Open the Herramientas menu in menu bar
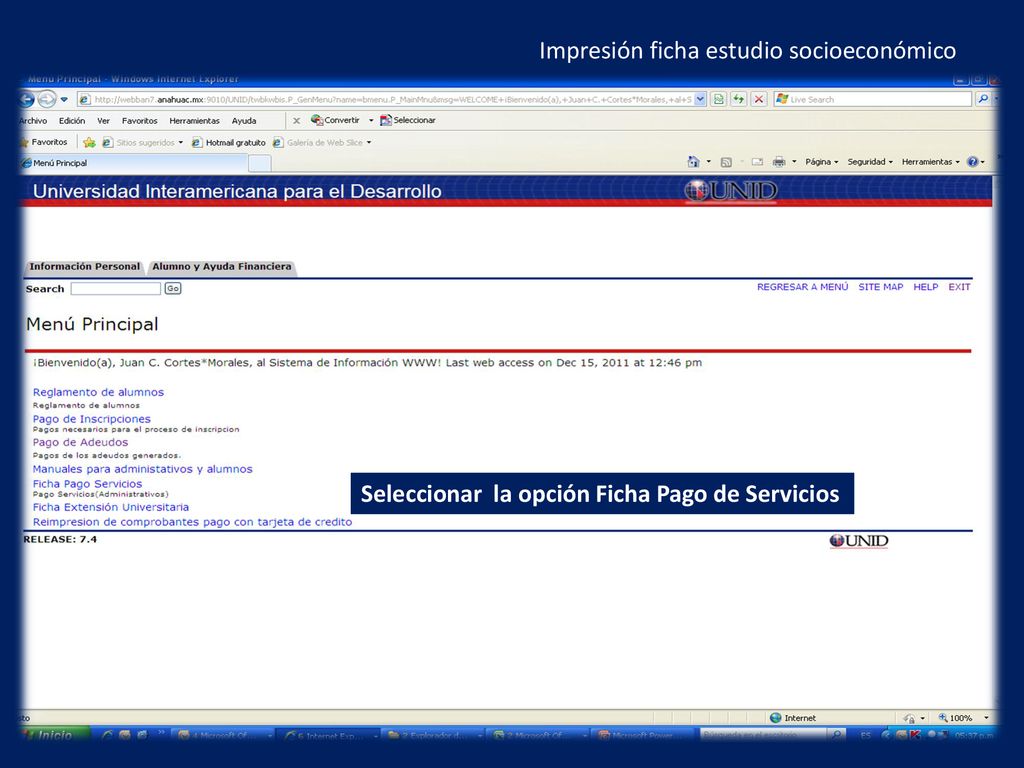The image size is (1024, 768). coord(195,121)
